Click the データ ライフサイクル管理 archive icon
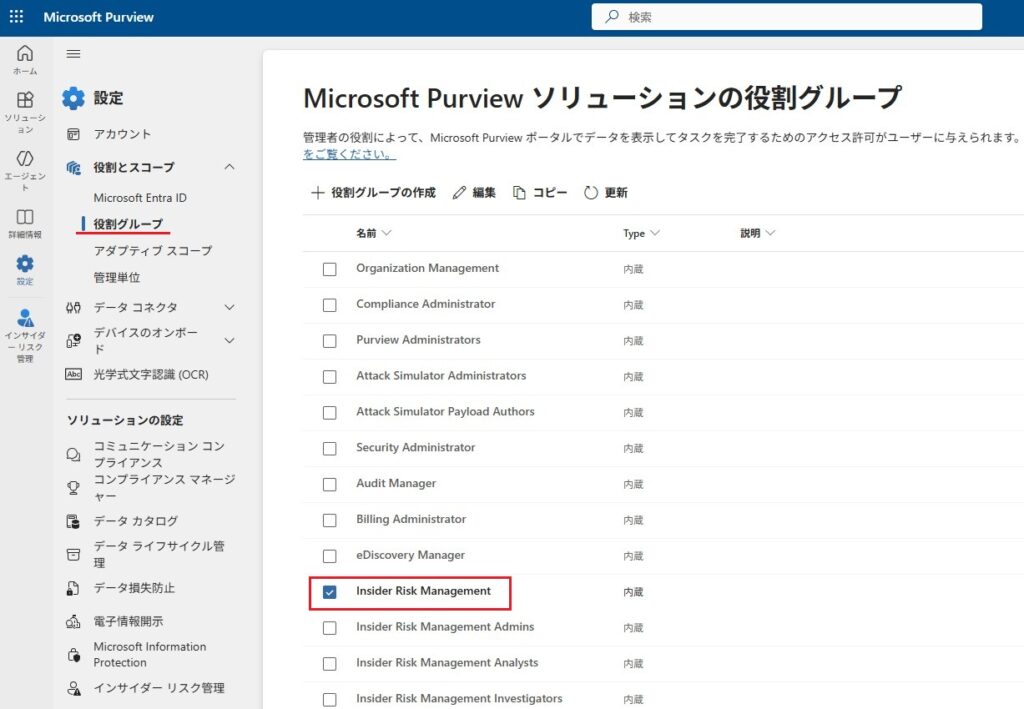This screenshot has height=709, width=1024. pos(73,555)
